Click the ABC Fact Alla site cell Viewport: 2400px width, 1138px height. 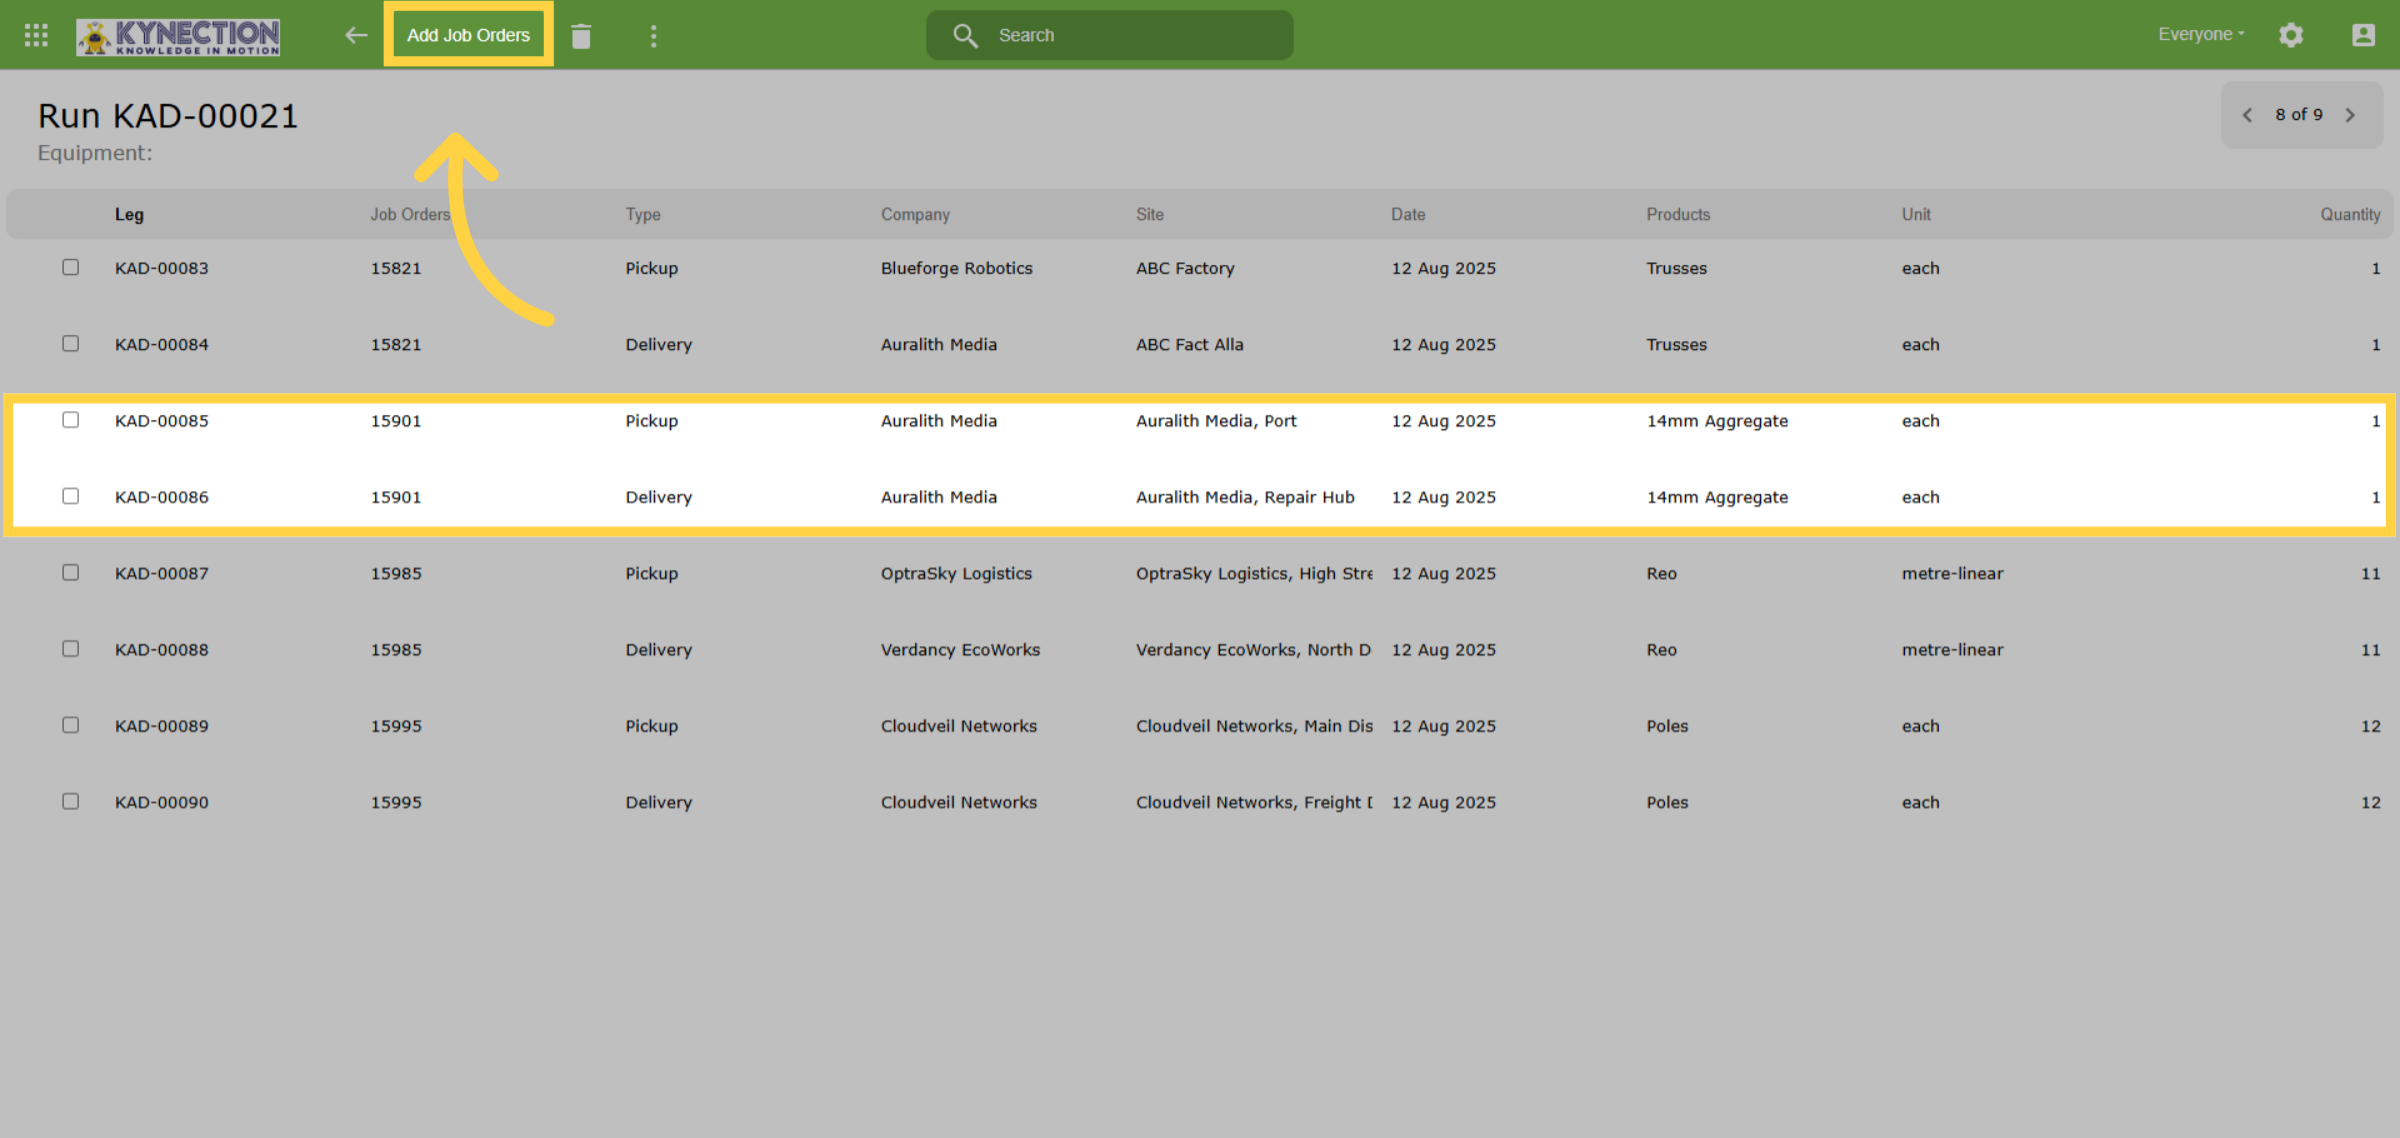tap(1189, 344)
